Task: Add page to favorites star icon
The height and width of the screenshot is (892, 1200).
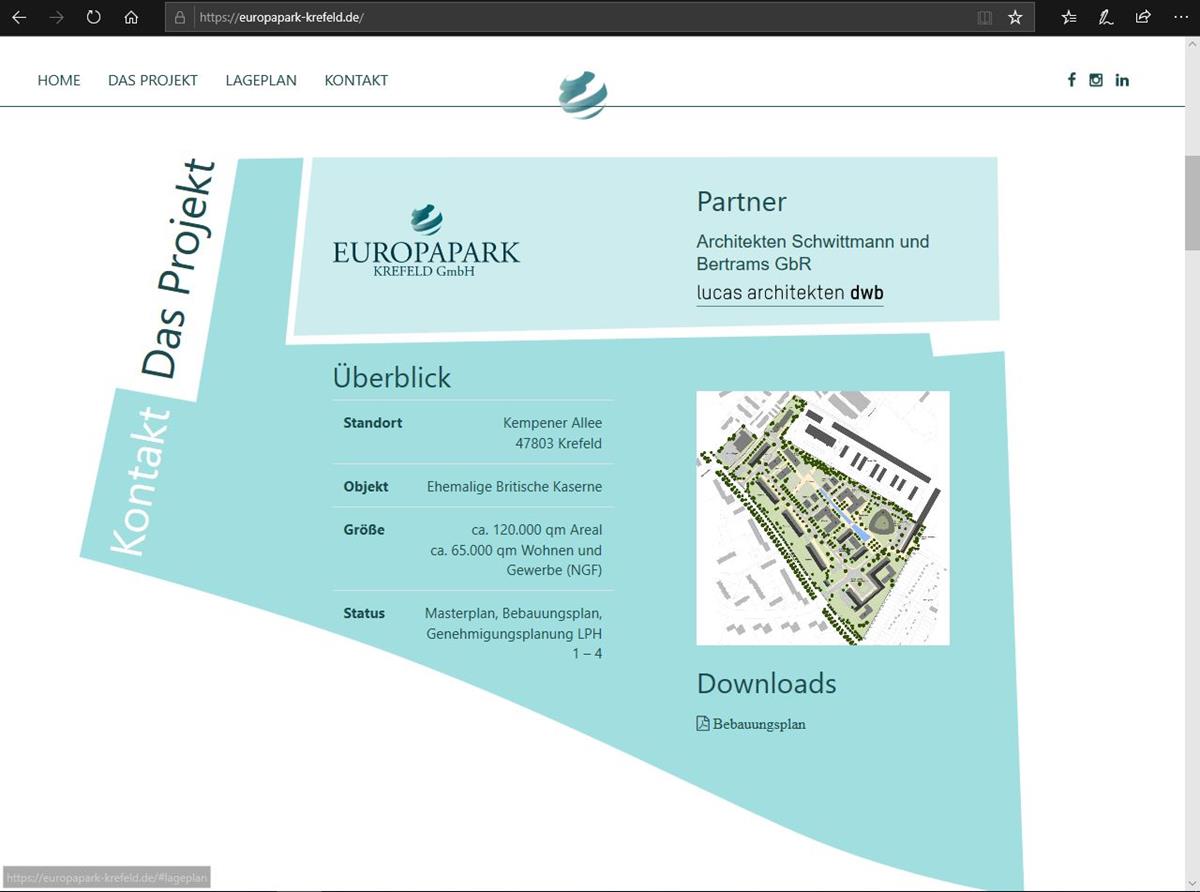Action: (x=1015, y=17)
